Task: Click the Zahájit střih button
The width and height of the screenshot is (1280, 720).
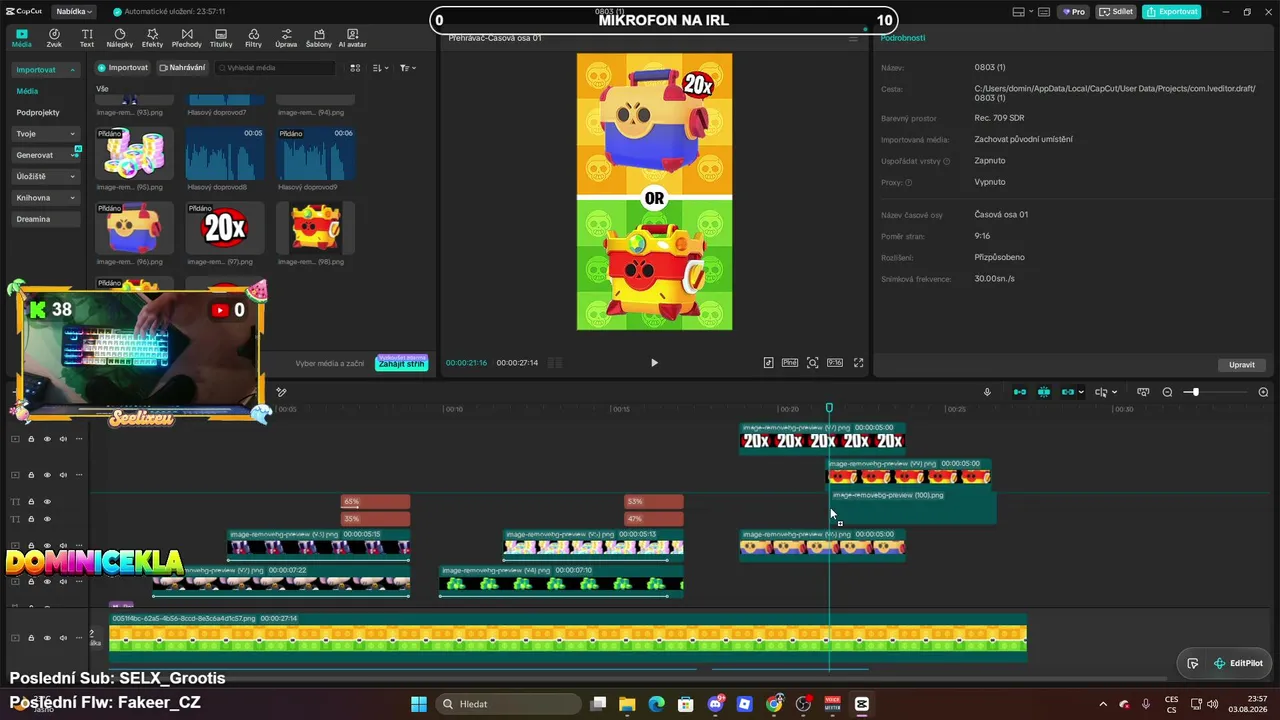Action: coord(402,363)
